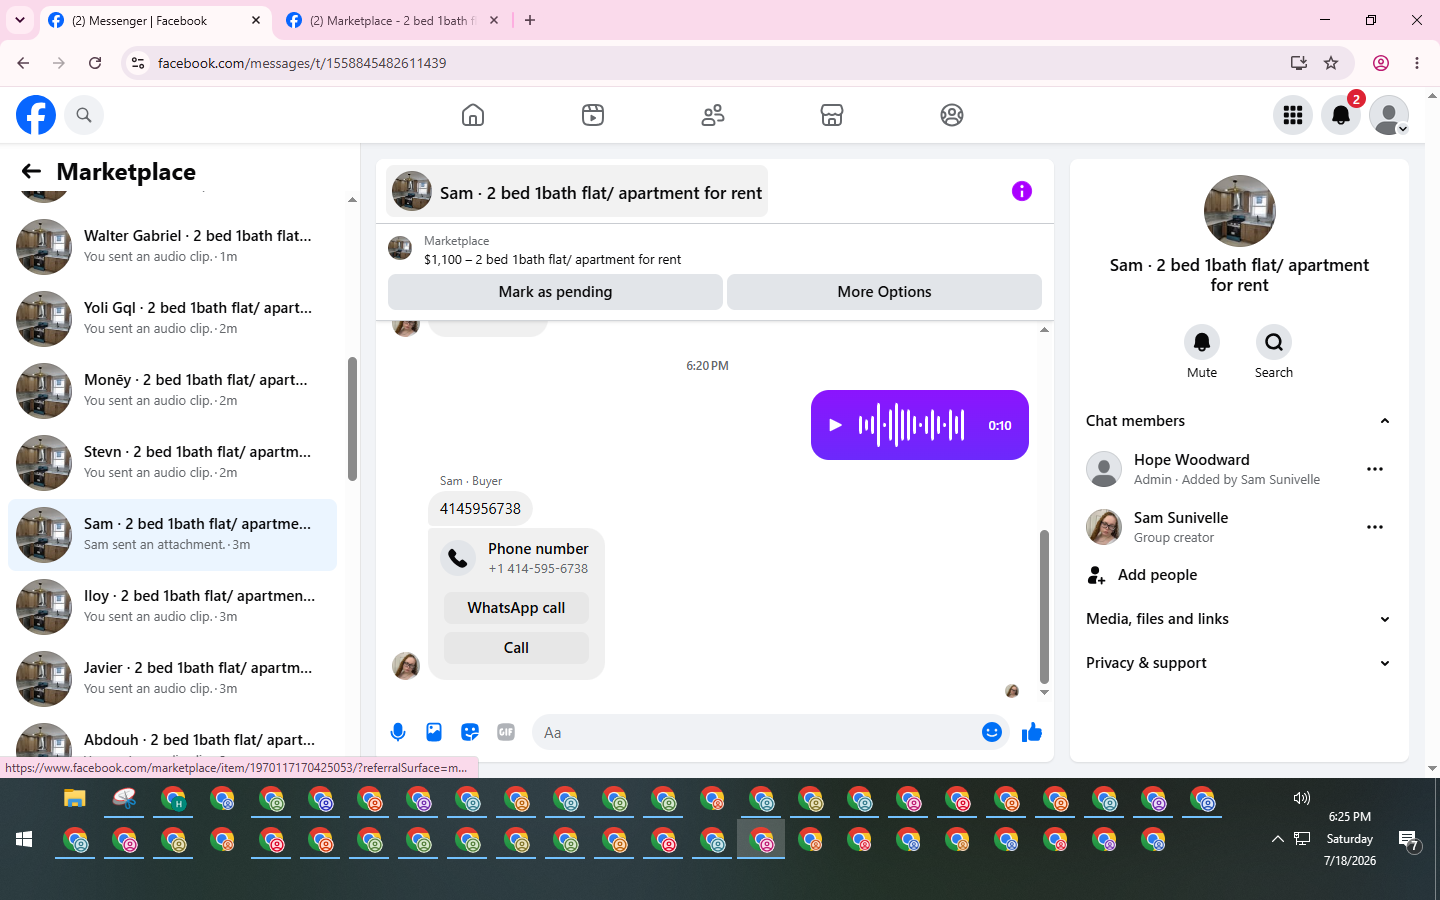Open Javier conversation in list
This screenshot has width=1440, height=900.
[172, 678]
